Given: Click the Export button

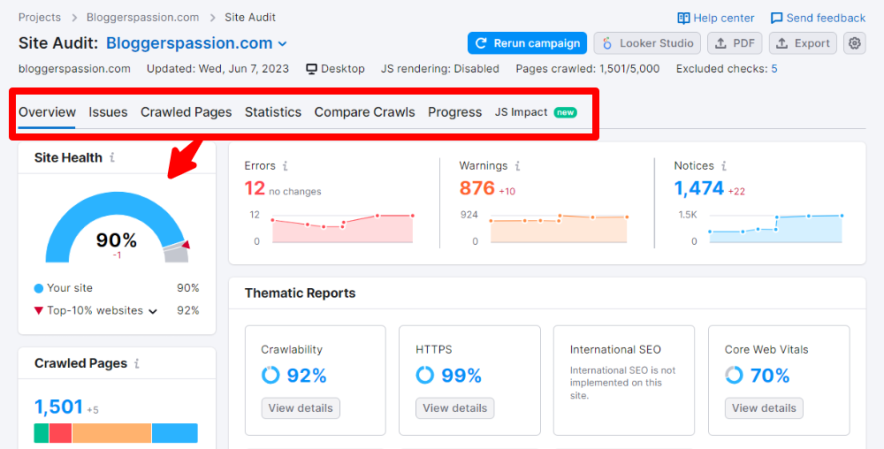Looking at the screenshot, I should pos(803,43).
